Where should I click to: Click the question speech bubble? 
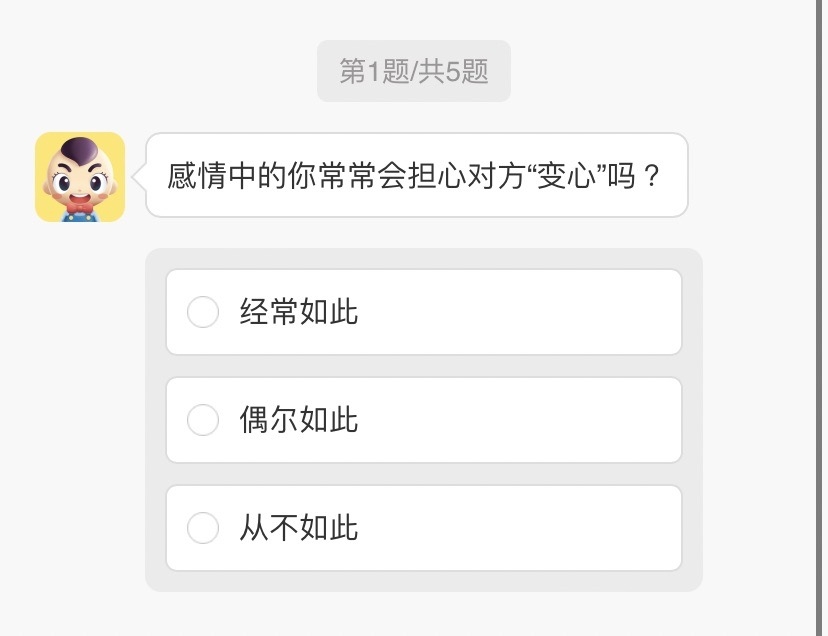pos(415,176)
